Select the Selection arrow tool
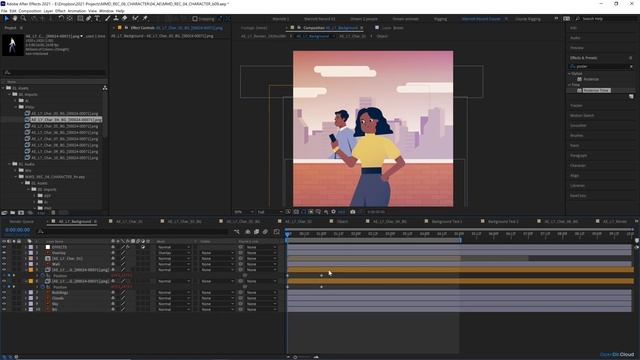Image resolution: width=640 pixels, height=360 pixels. pyautogui.click(x=7, y=18)
